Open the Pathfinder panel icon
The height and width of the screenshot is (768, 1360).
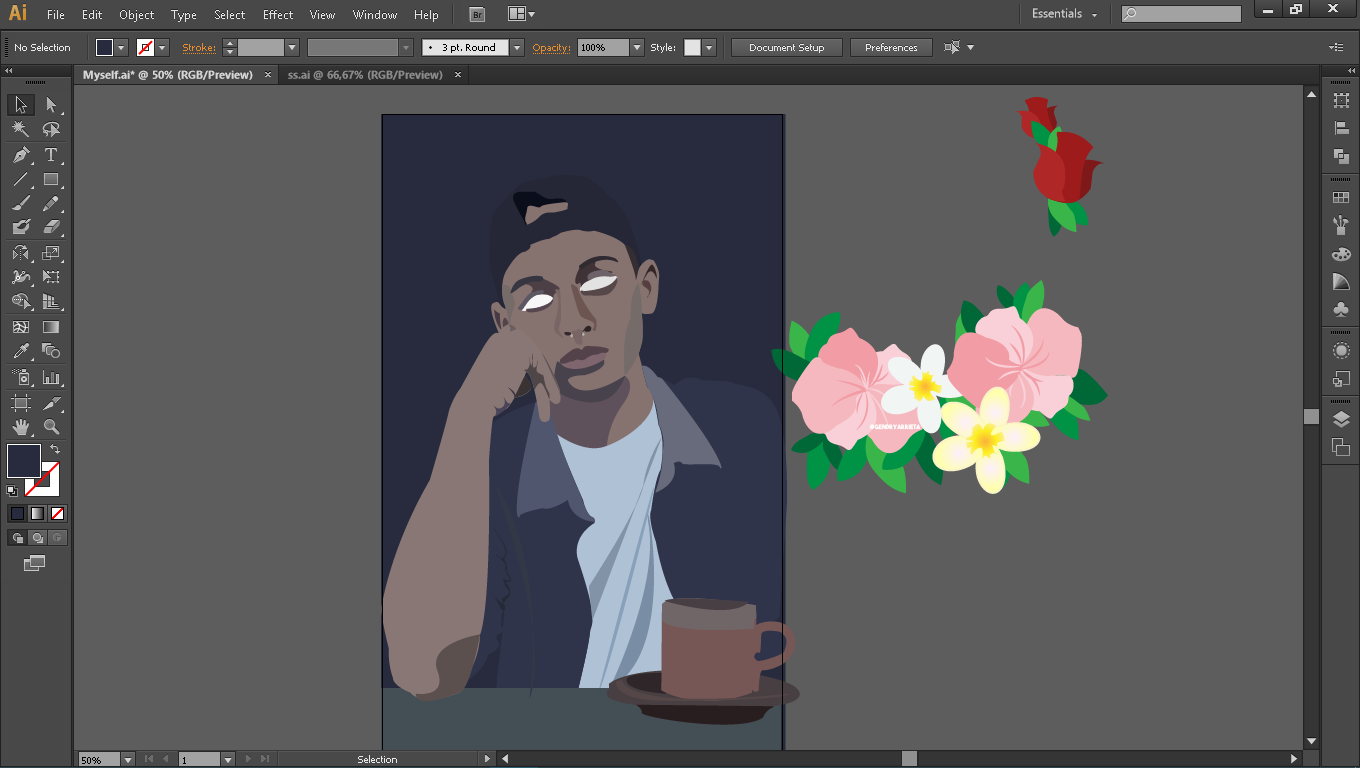tap(1341, 156)
